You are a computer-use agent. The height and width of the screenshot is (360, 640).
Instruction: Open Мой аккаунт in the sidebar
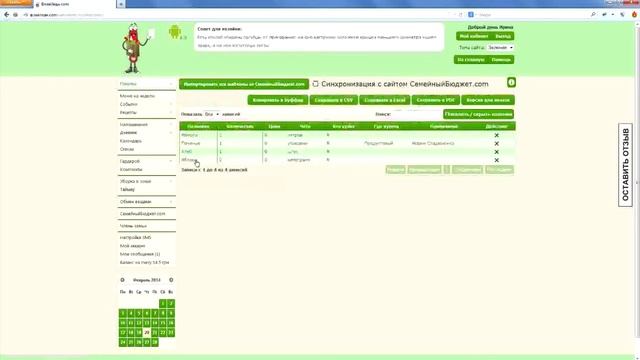[132, 246]
